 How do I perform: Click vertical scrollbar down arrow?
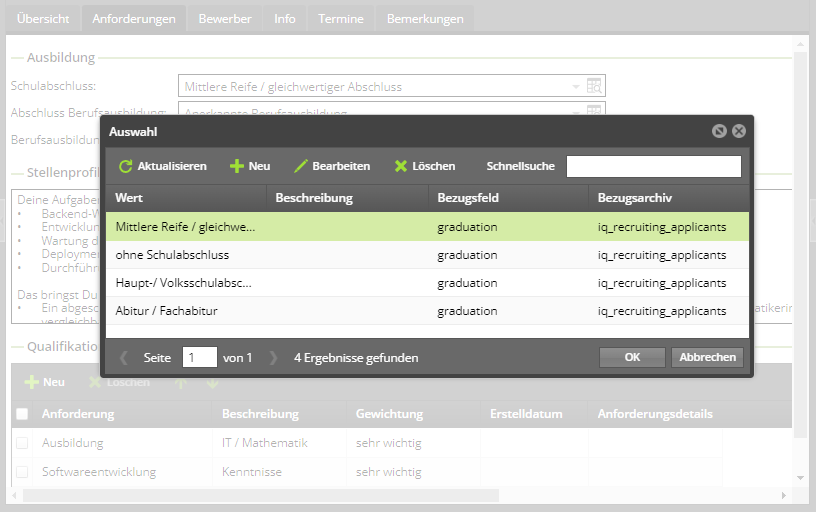800,478
